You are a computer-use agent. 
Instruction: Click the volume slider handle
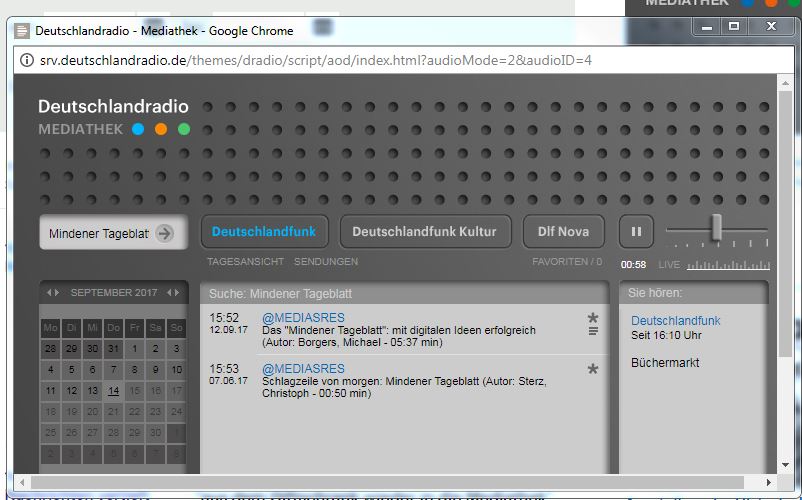click(717, 227)
